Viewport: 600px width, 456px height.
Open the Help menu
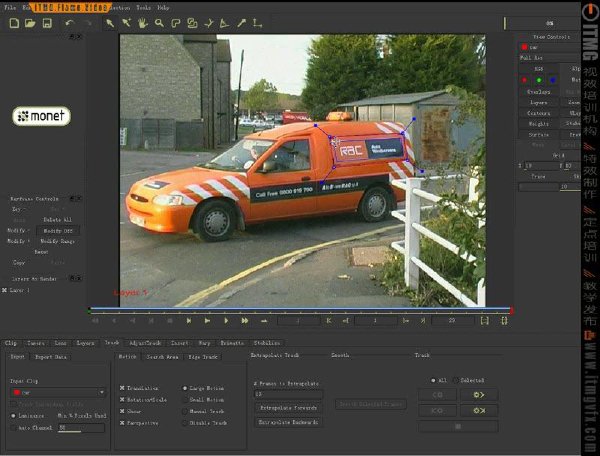[x=163, y=7]
